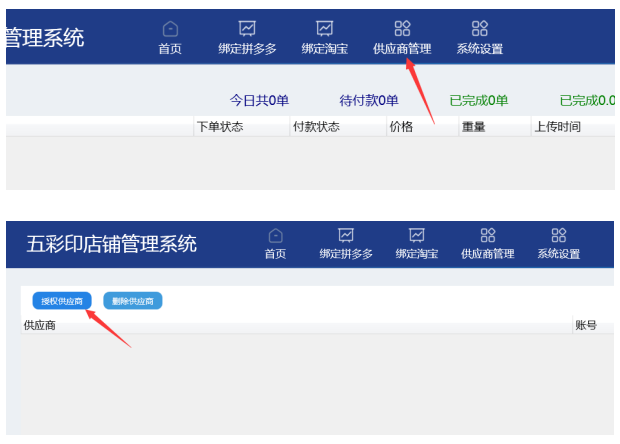Click the 待付款0单 status text
The image size is (620, 444).
point(369,100)
